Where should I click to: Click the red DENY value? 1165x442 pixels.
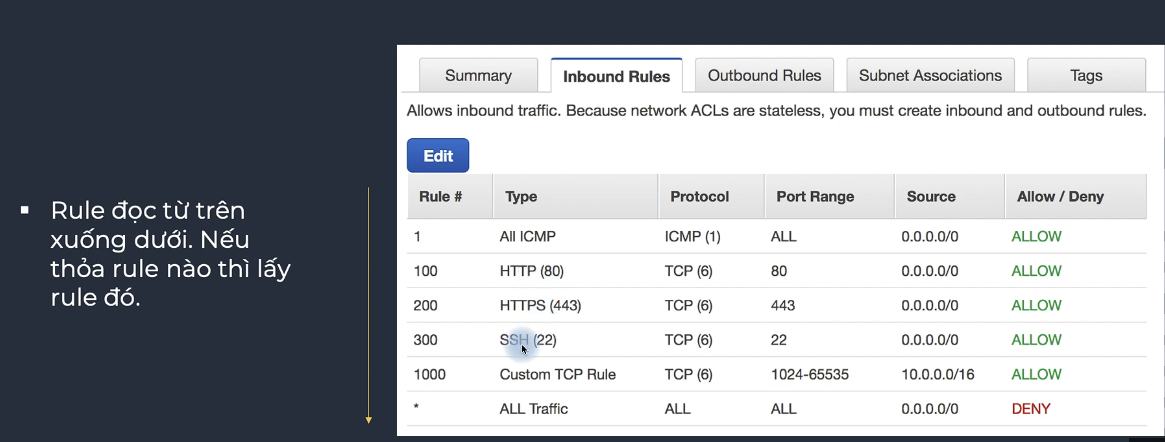click(x=1031, y=409)
